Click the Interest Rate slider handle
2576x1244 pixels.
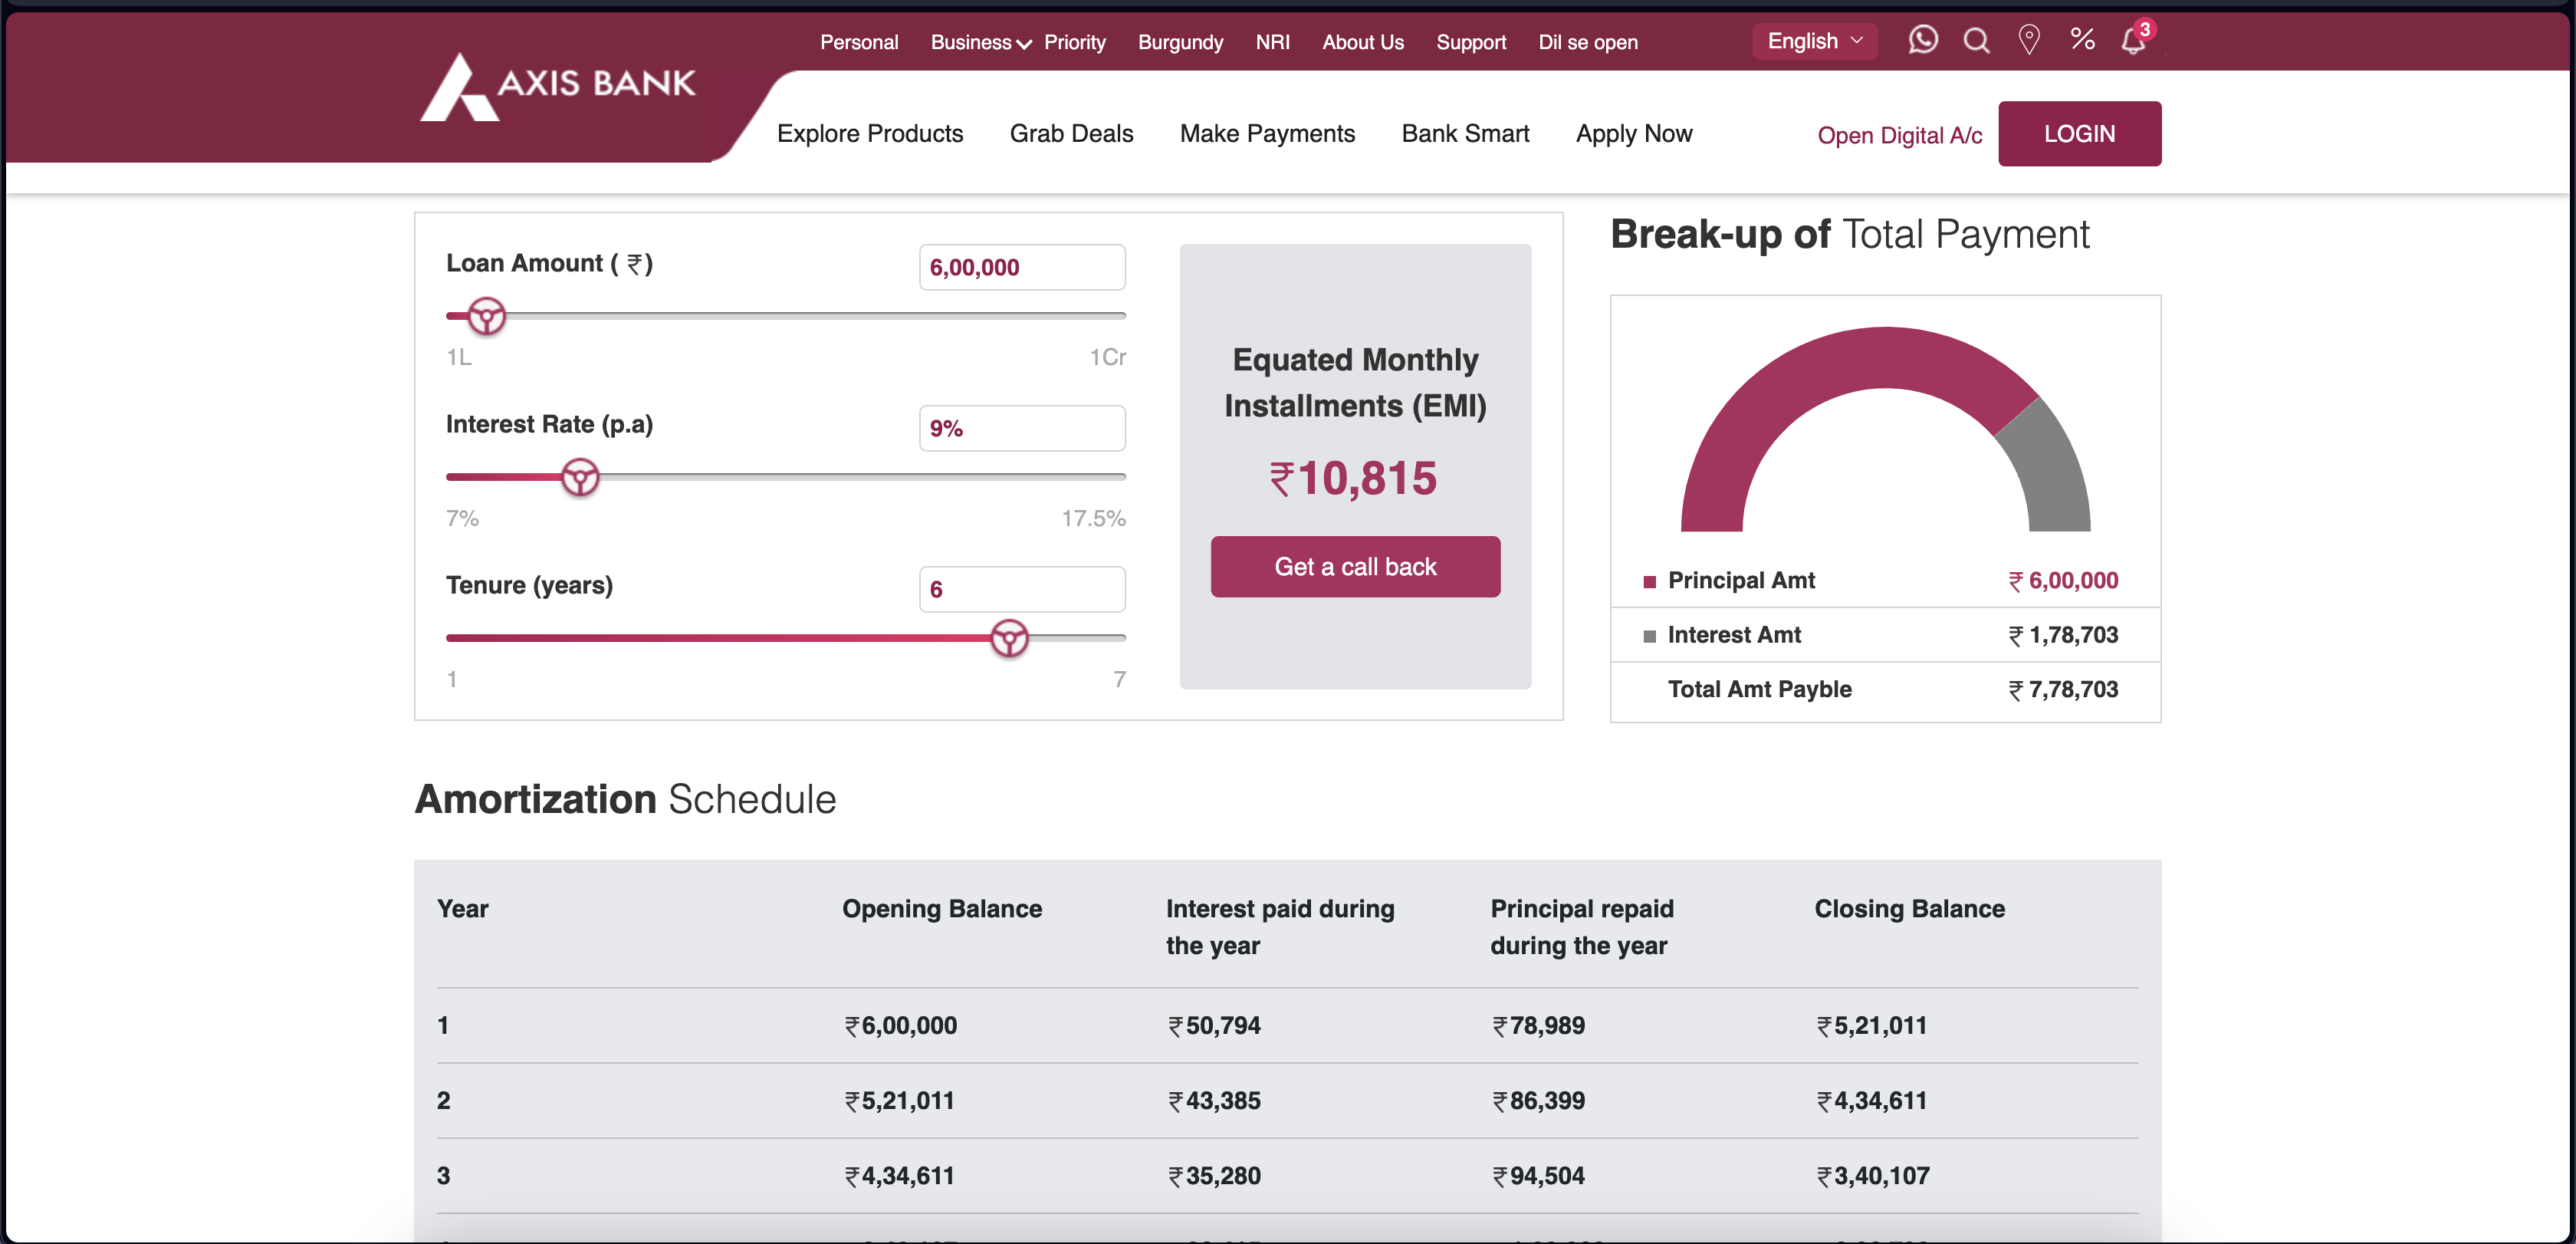click(x=580, y=477)
